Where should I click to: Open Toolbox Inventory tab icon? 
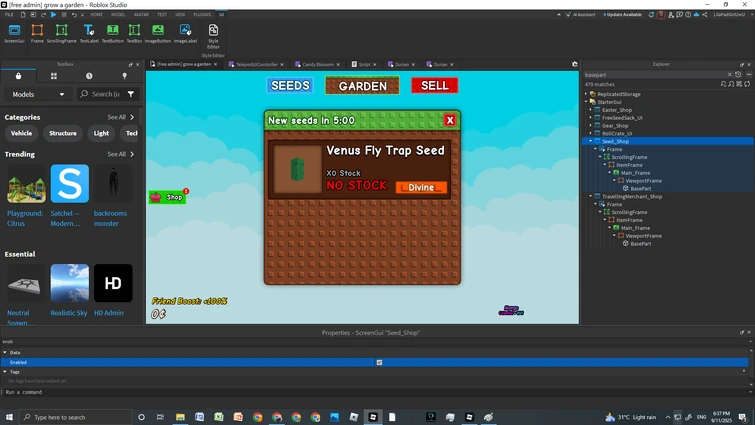click(x=53, y=76)
